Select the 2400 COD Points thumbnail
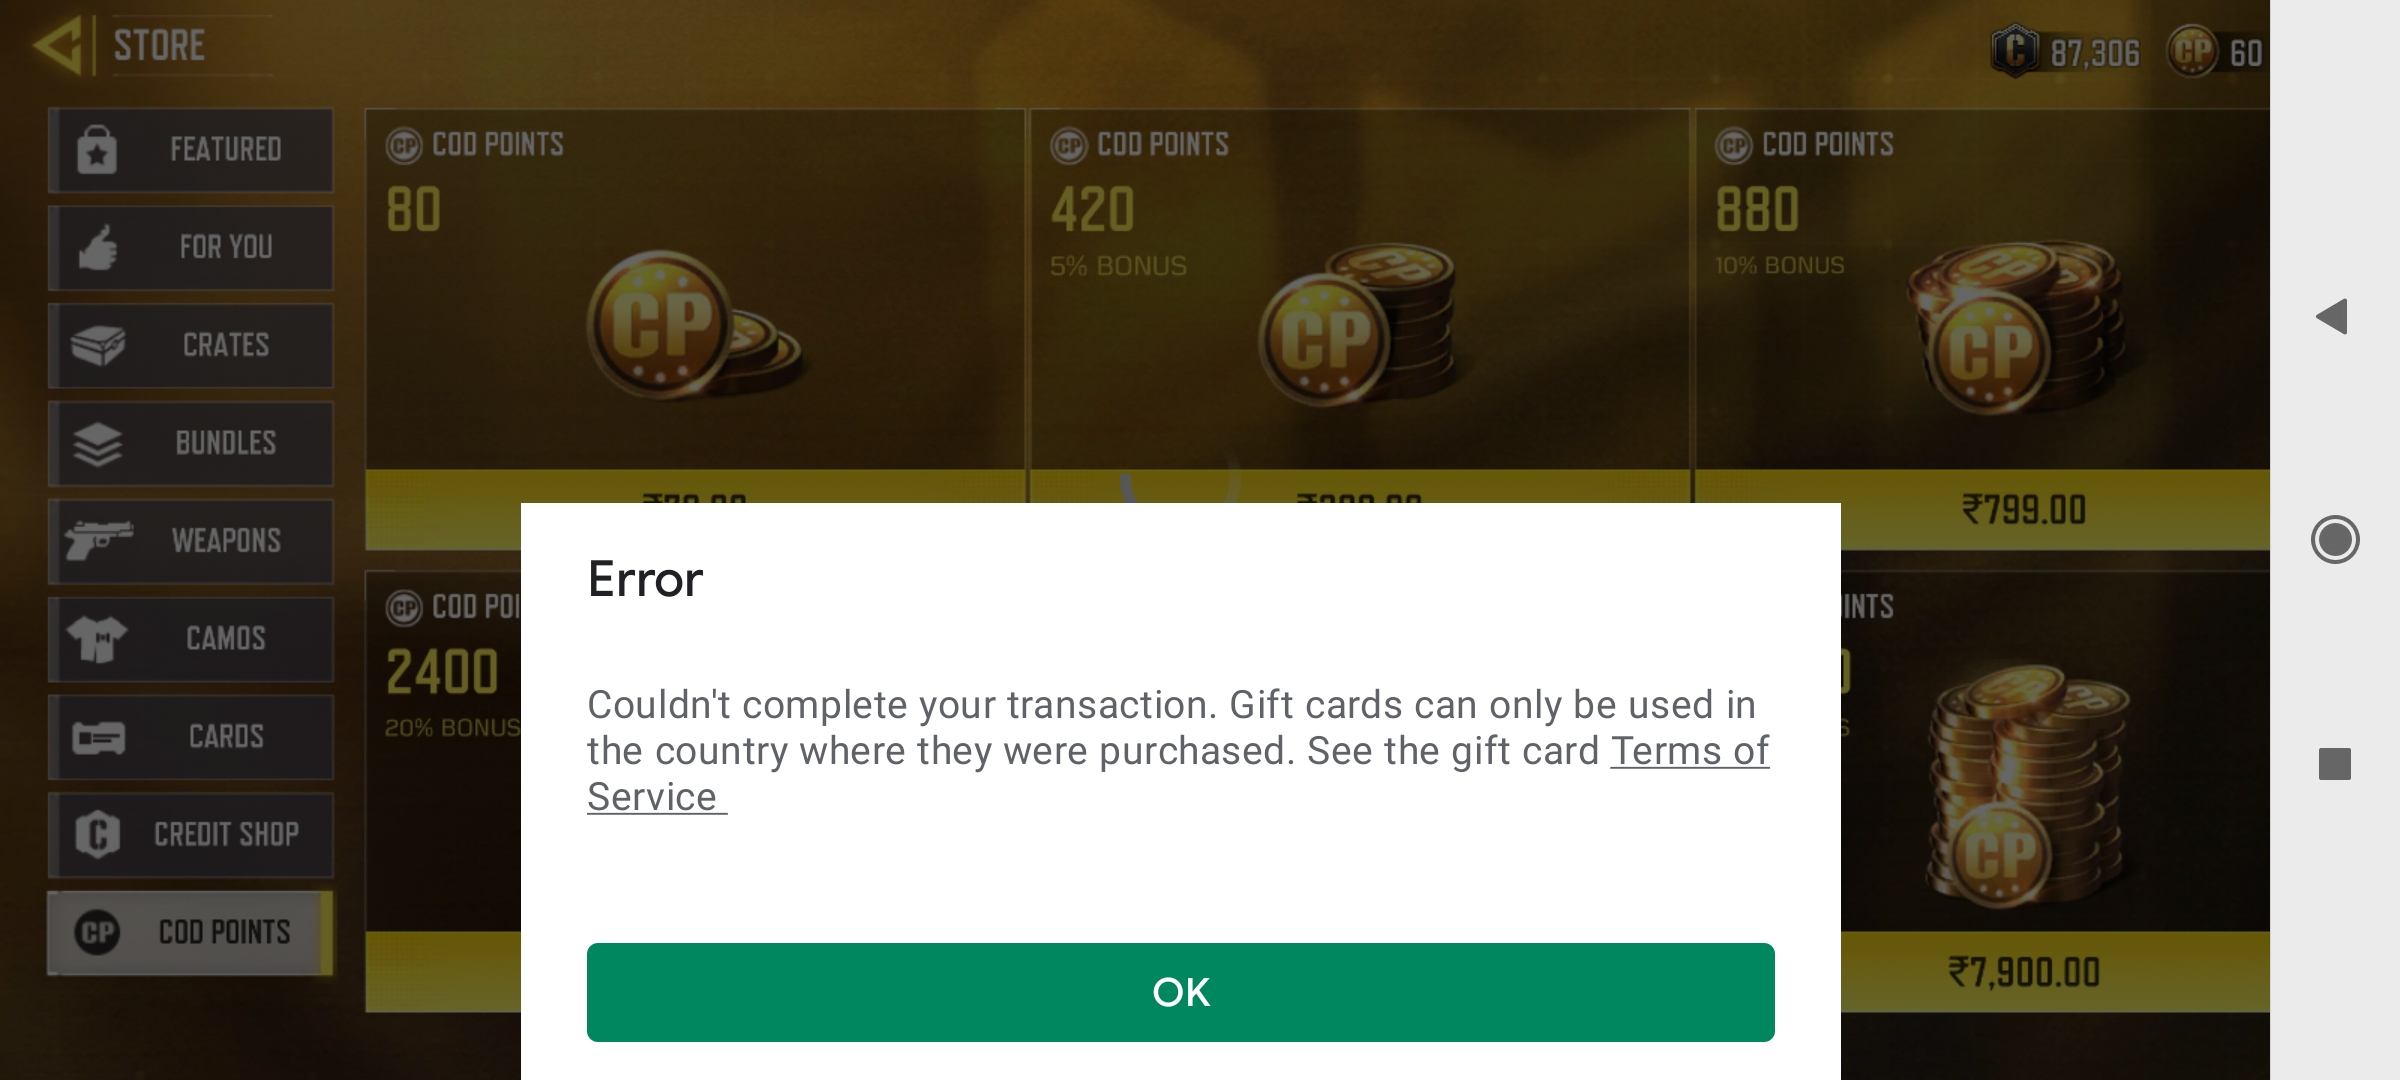The image size is (2400, 1080). (x=445, y=765)
